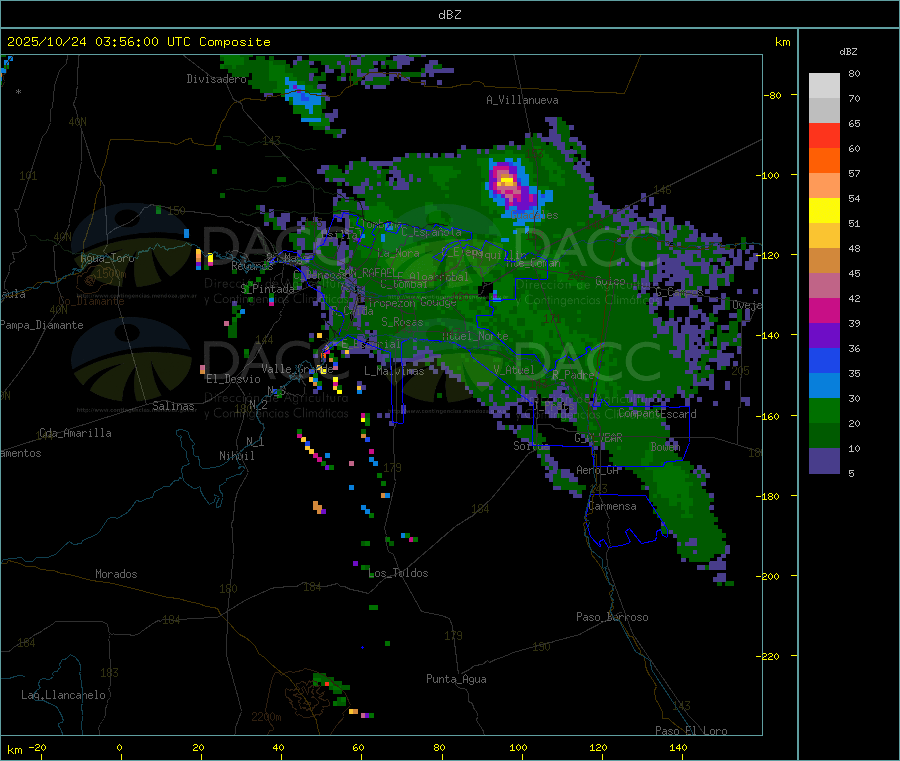Click the 'L_Malvinas' place label
900x761 pixels.
(394, 371)
